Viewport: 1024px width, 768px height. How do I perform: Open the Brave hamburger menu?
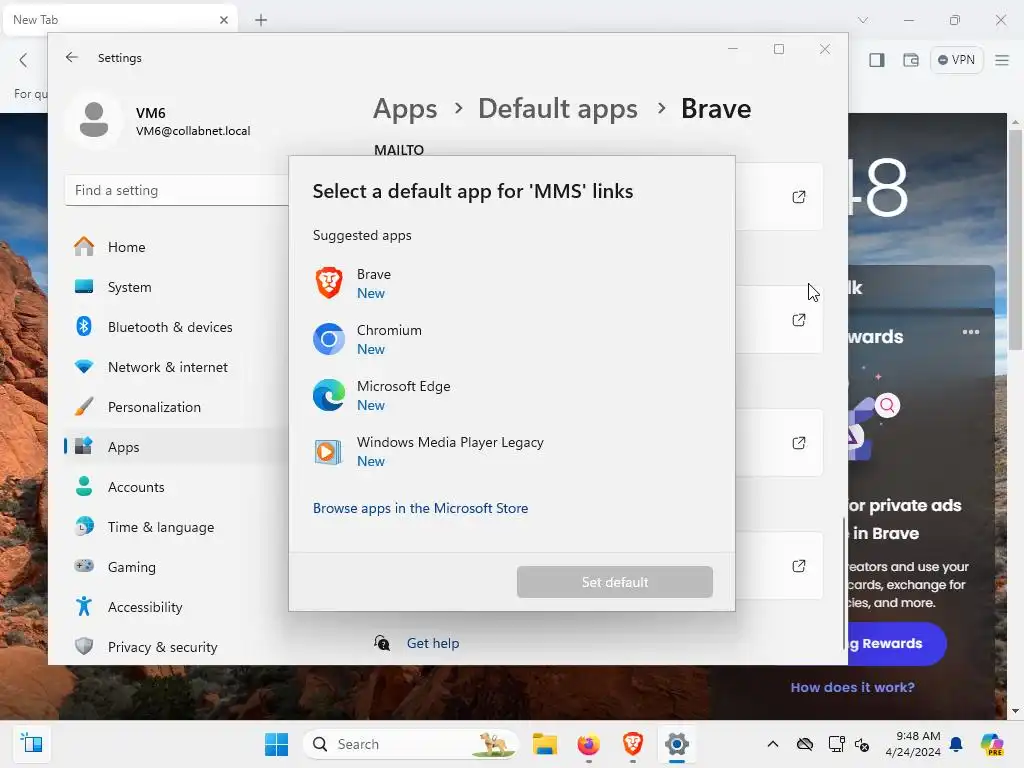(1002, 60)
